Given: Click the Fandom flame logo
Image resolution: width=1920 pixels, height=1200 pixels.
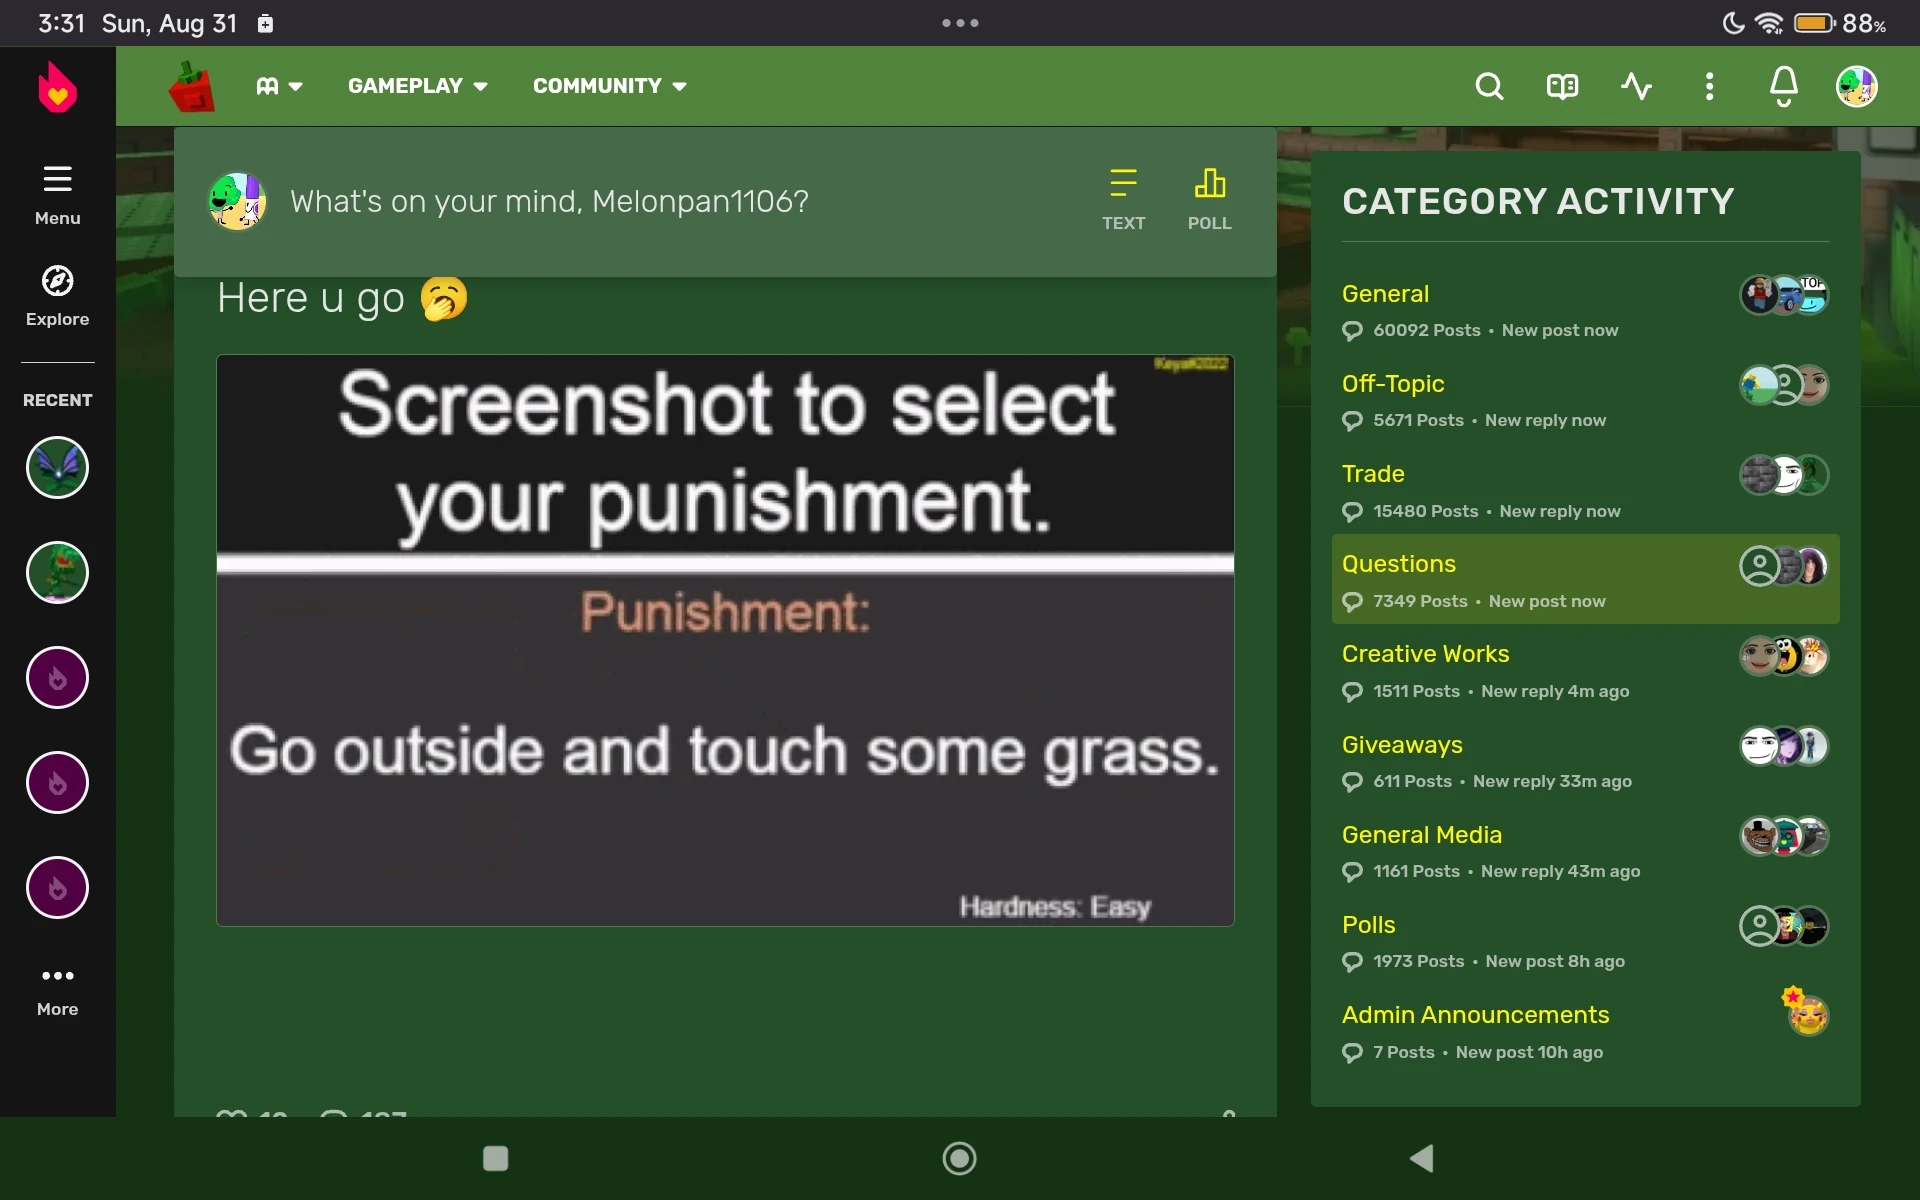Looking at the screenshot, I should pos(57,88).
